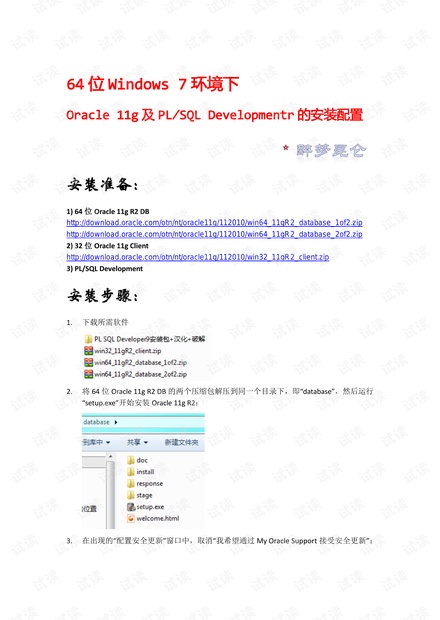The width and height of the screenshot is (440, 620).
Task: Click the win64_11gR2_database_2of2.zip archive icon
Action: (x=89, y=374)
